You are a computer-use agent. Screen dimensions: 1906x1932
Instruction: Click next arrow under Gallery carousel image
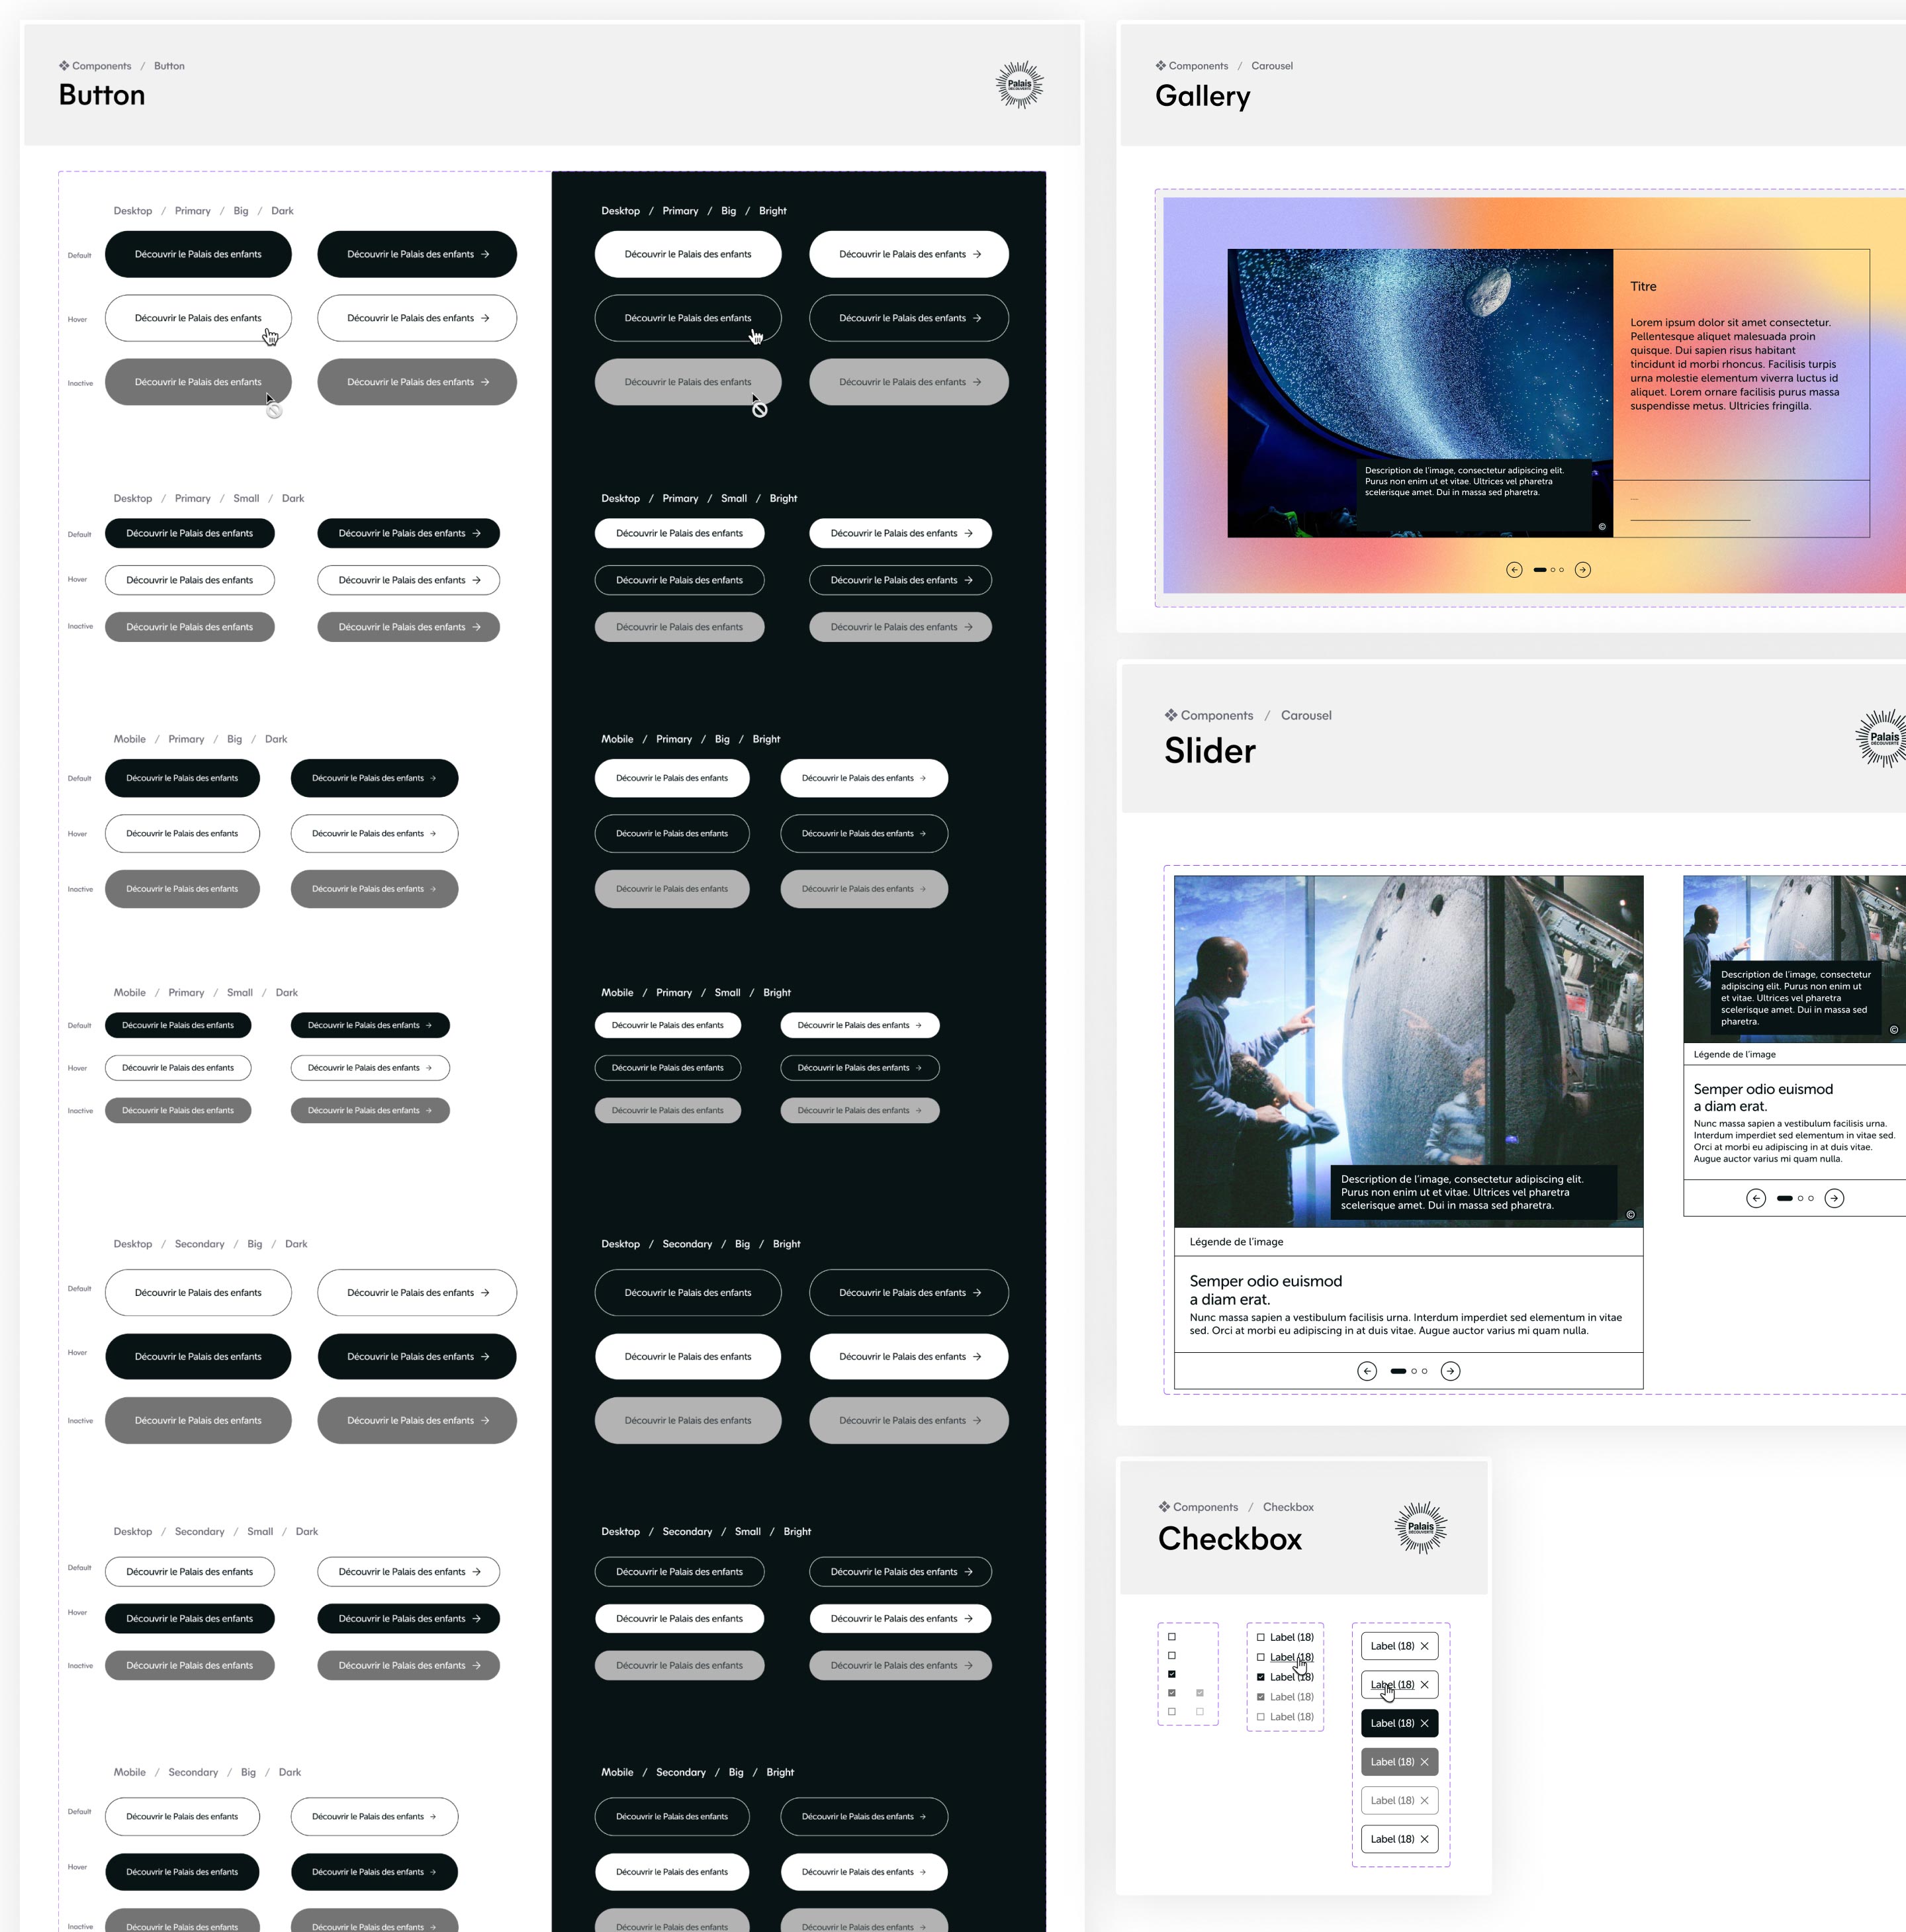(1582, 570)
